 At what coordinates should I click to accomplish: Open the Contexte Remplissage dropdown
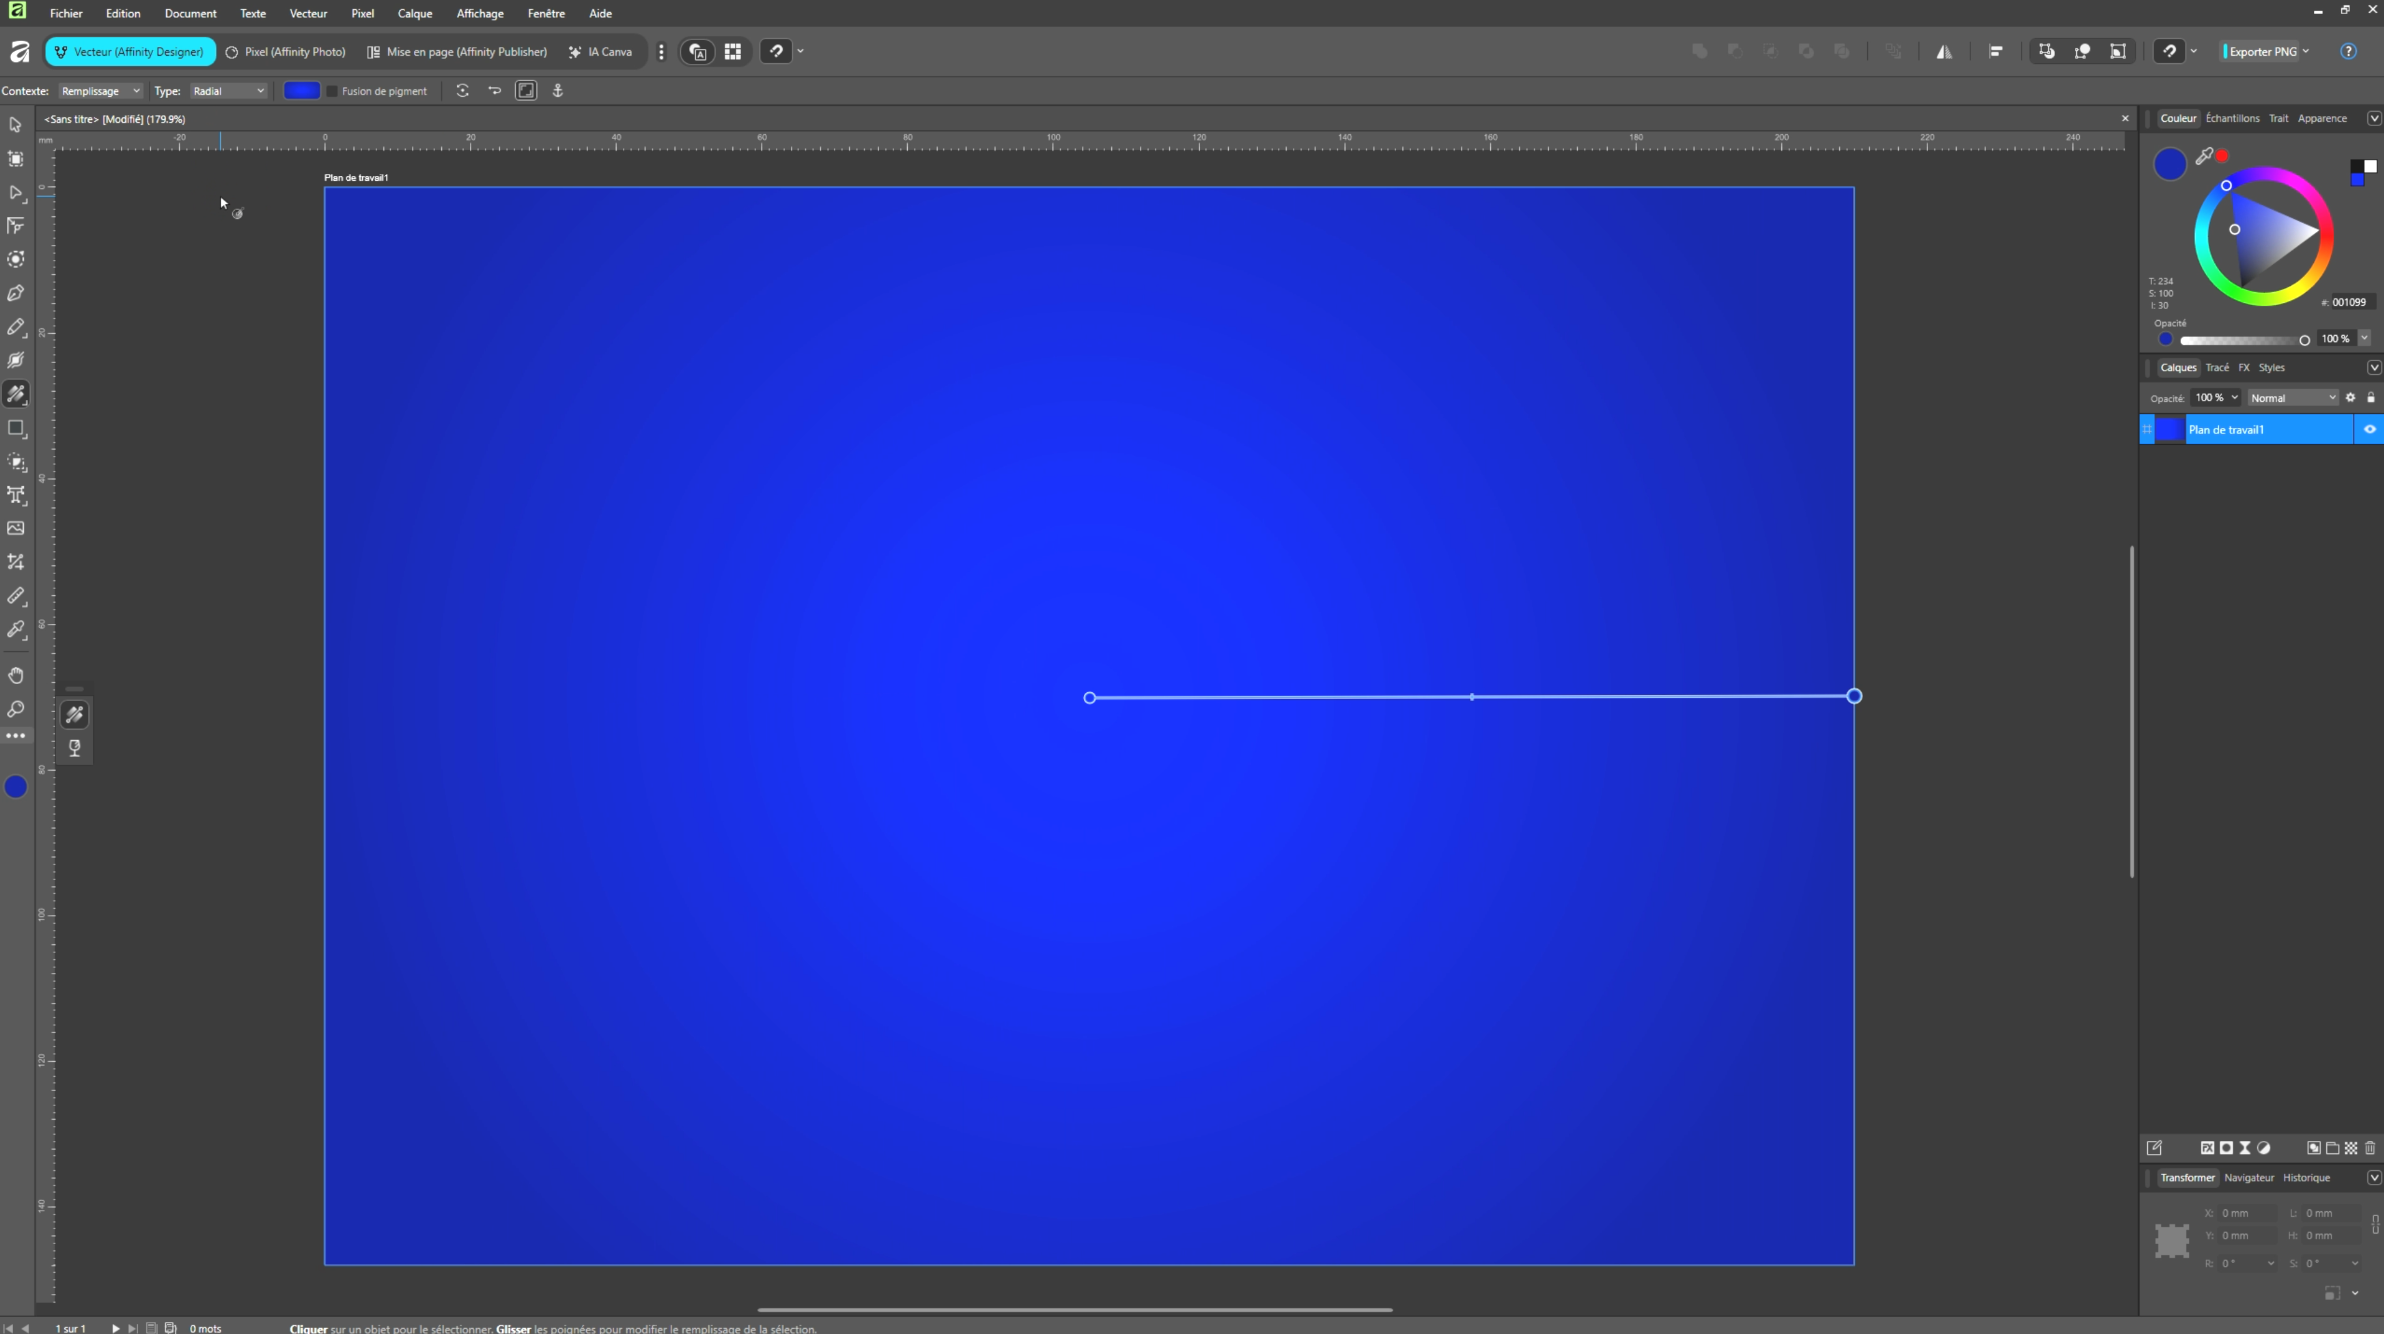[99, 91]
